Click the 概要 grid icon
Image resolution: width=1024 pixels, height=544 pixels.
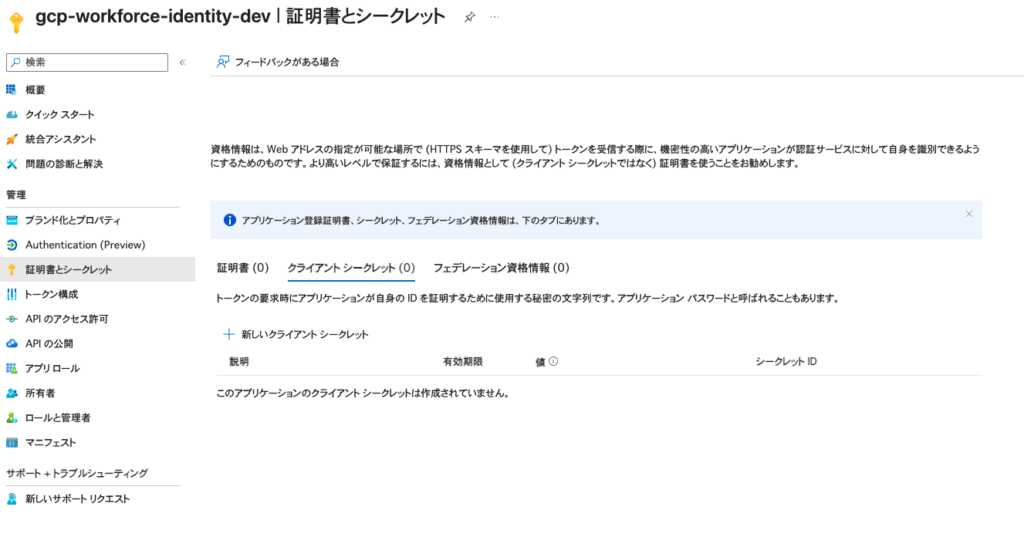pyautogui.click(x=12, y=89)
